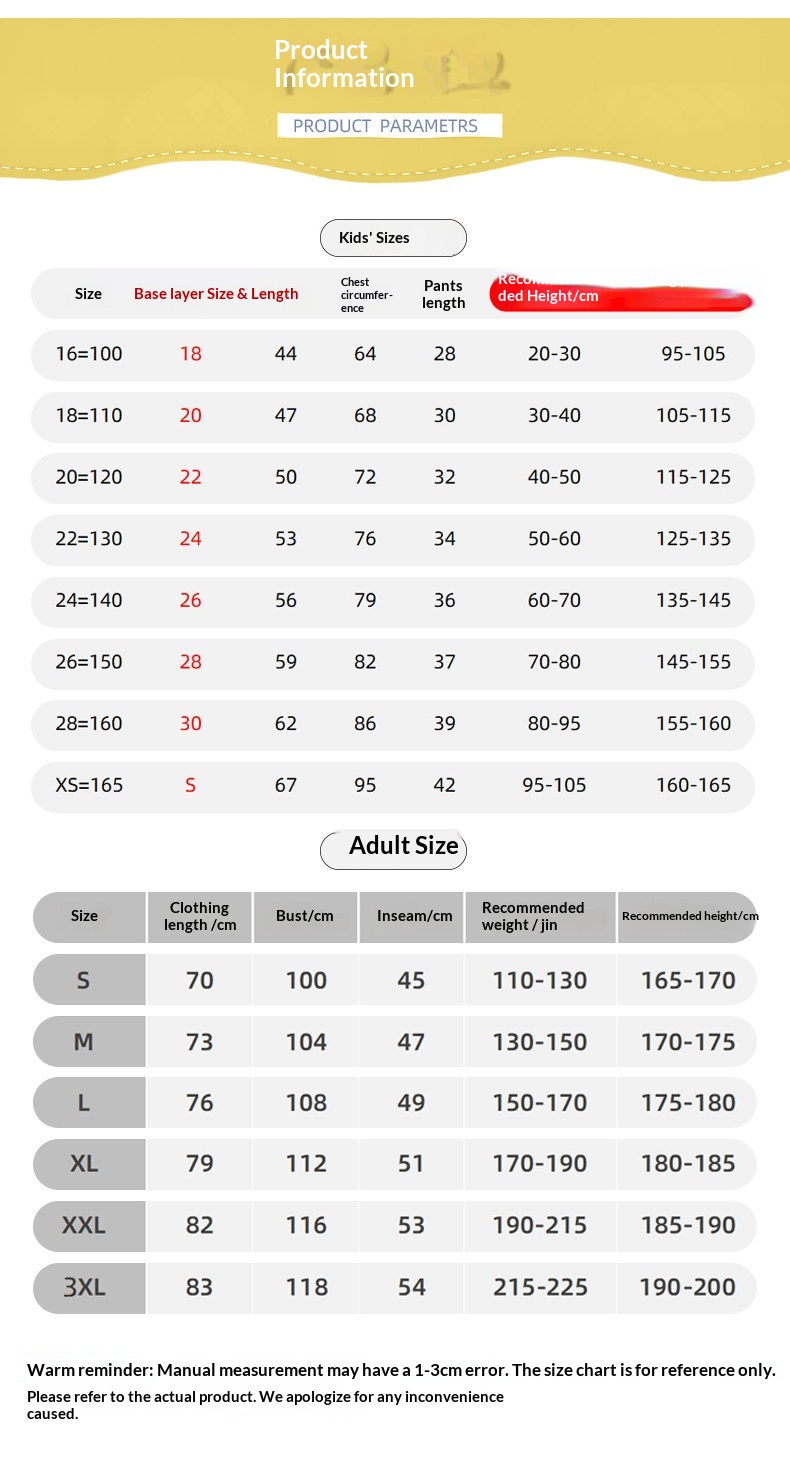Click the Inseam/cm column header

(414, 916)
